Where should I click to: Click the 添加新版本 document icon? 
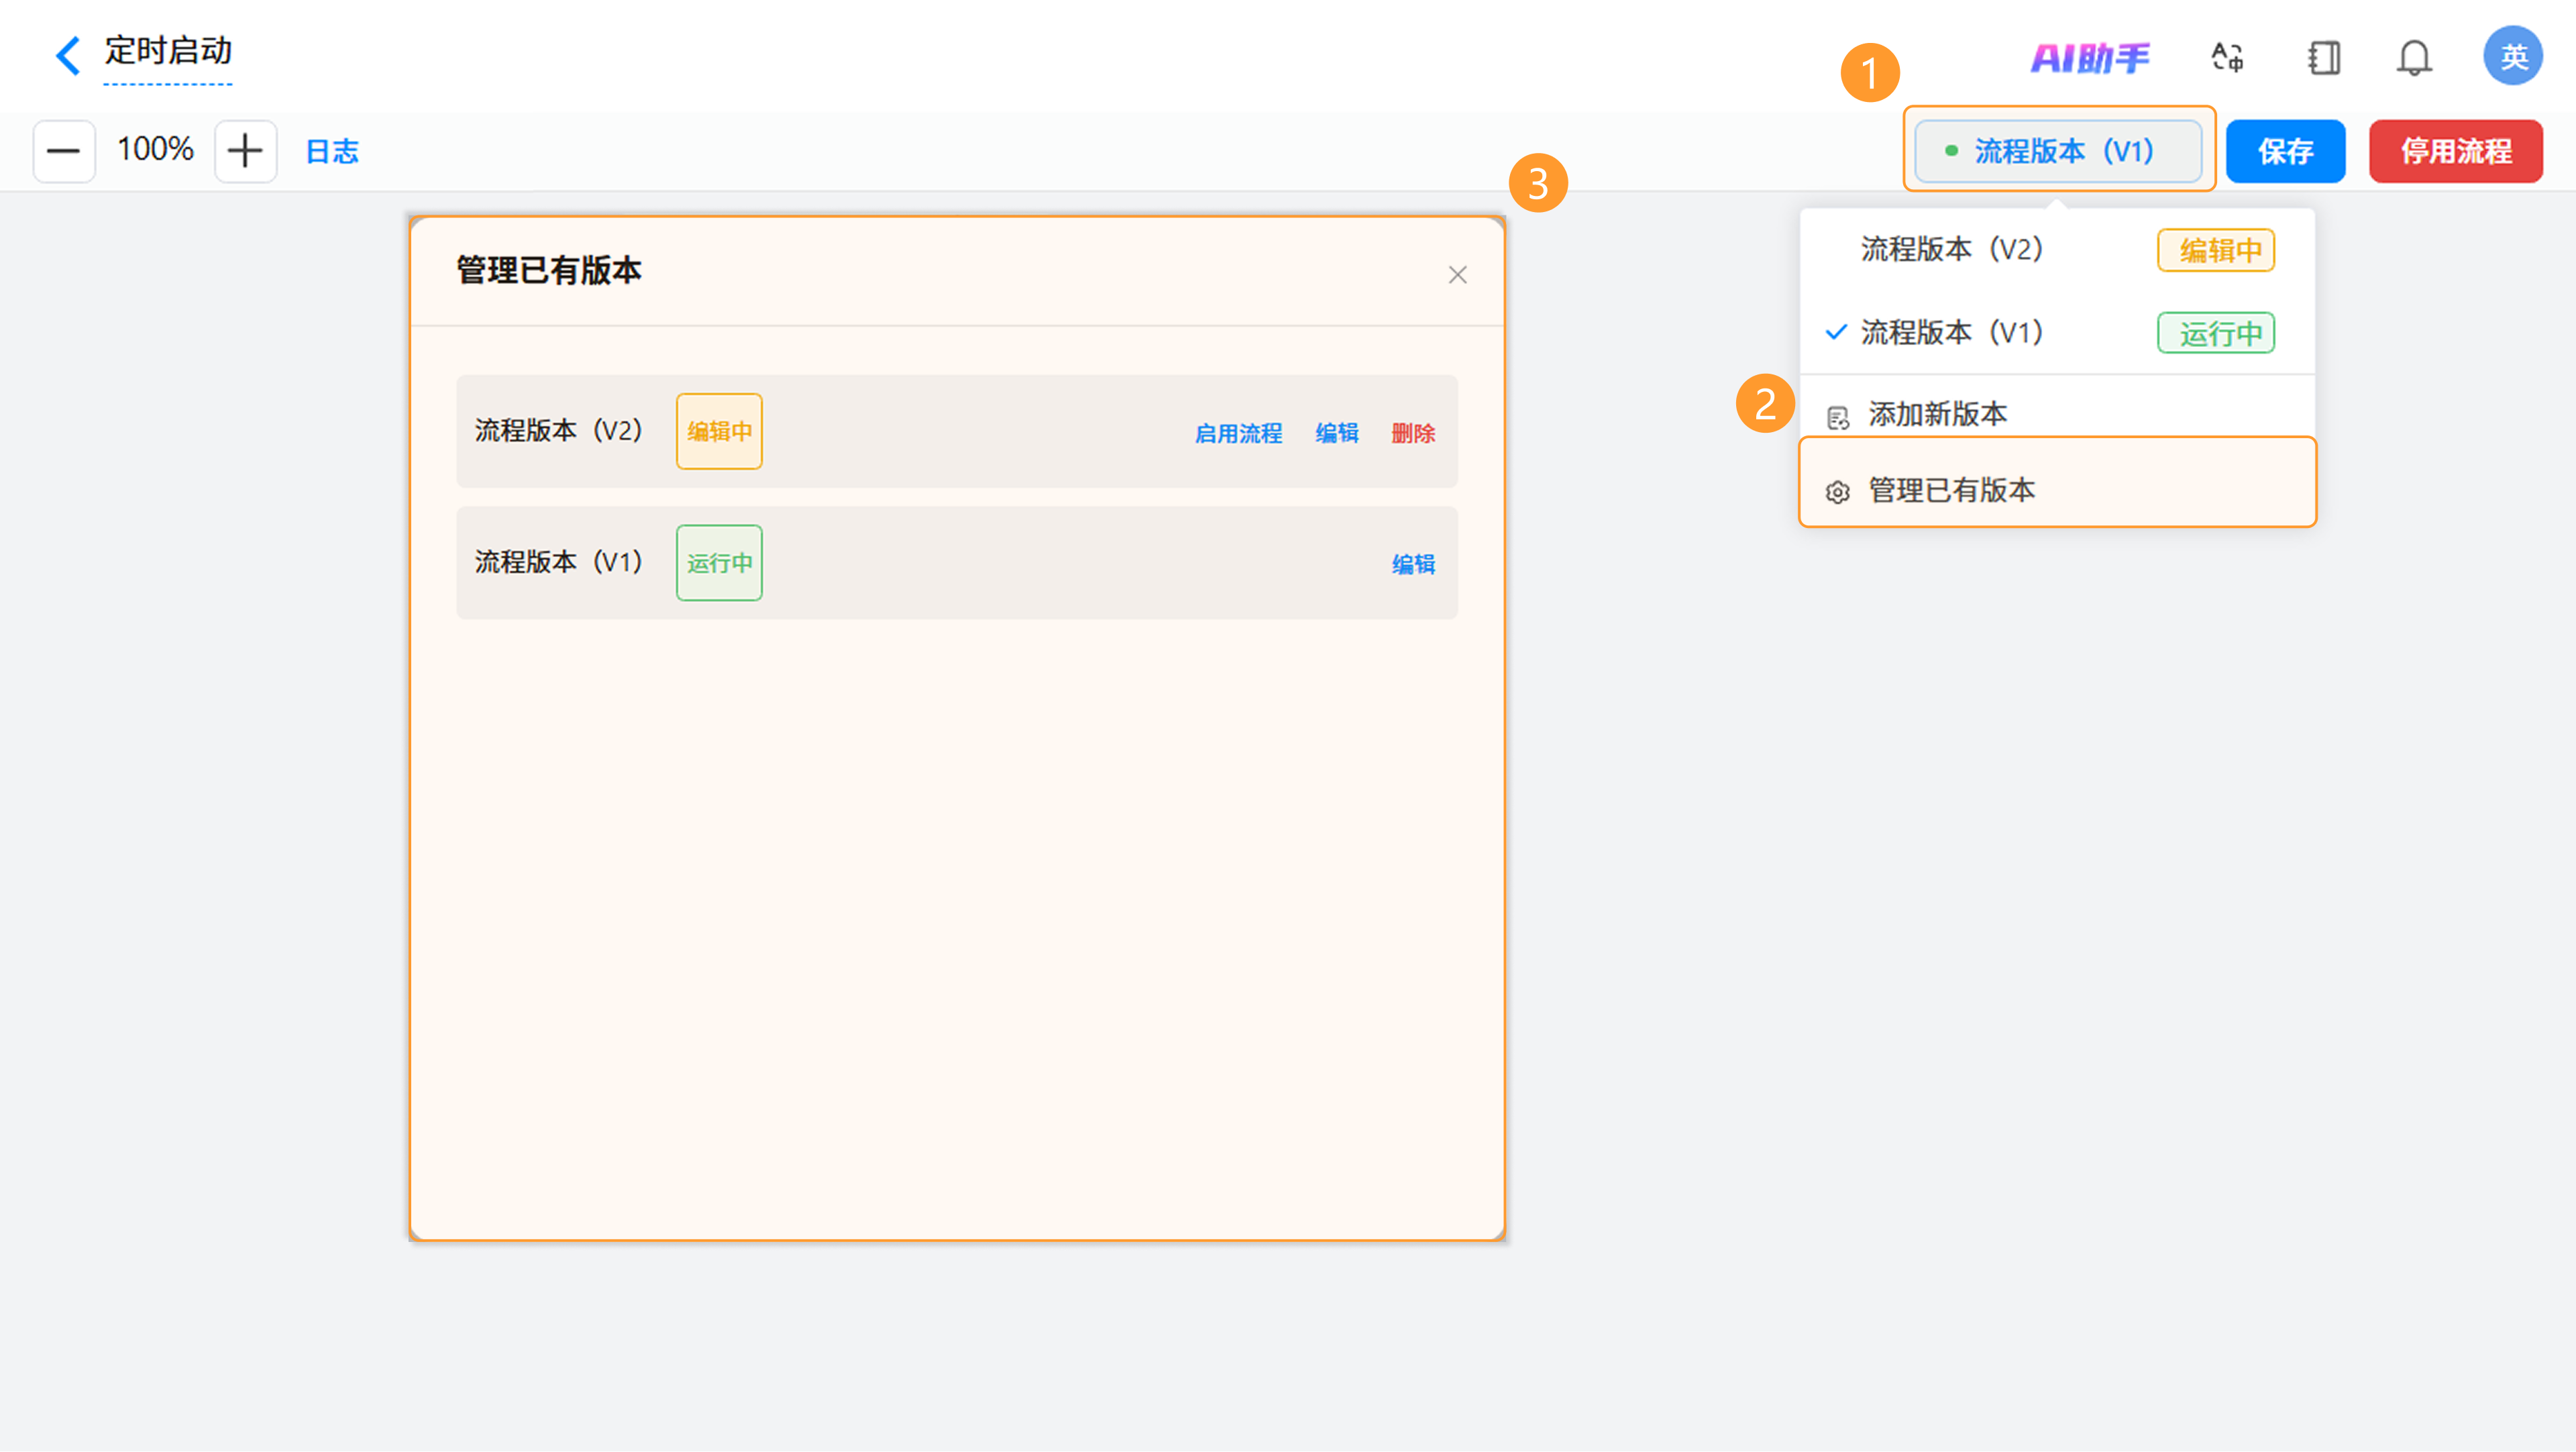1838,417
